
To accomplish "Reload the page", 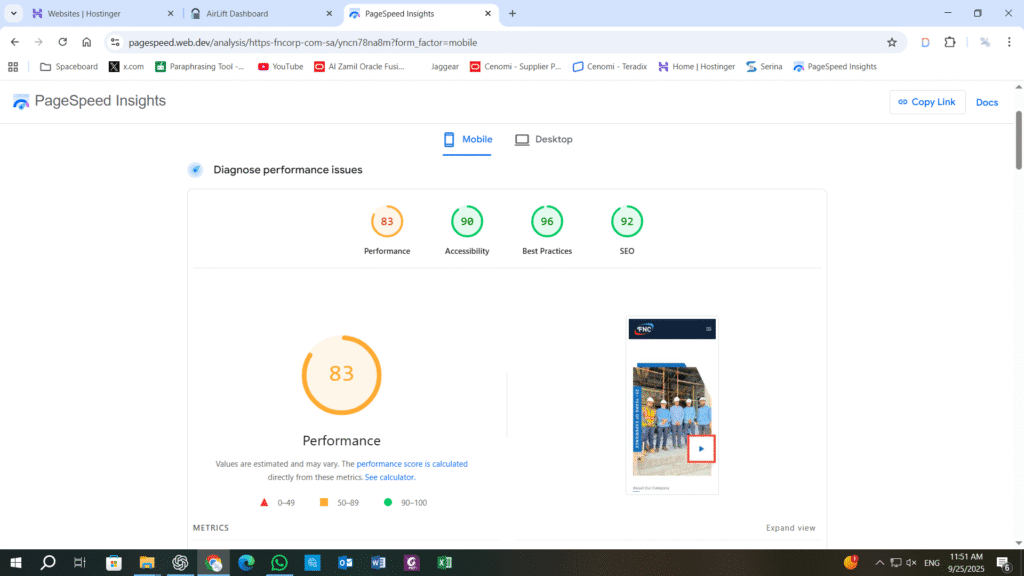I will (63, 42).
